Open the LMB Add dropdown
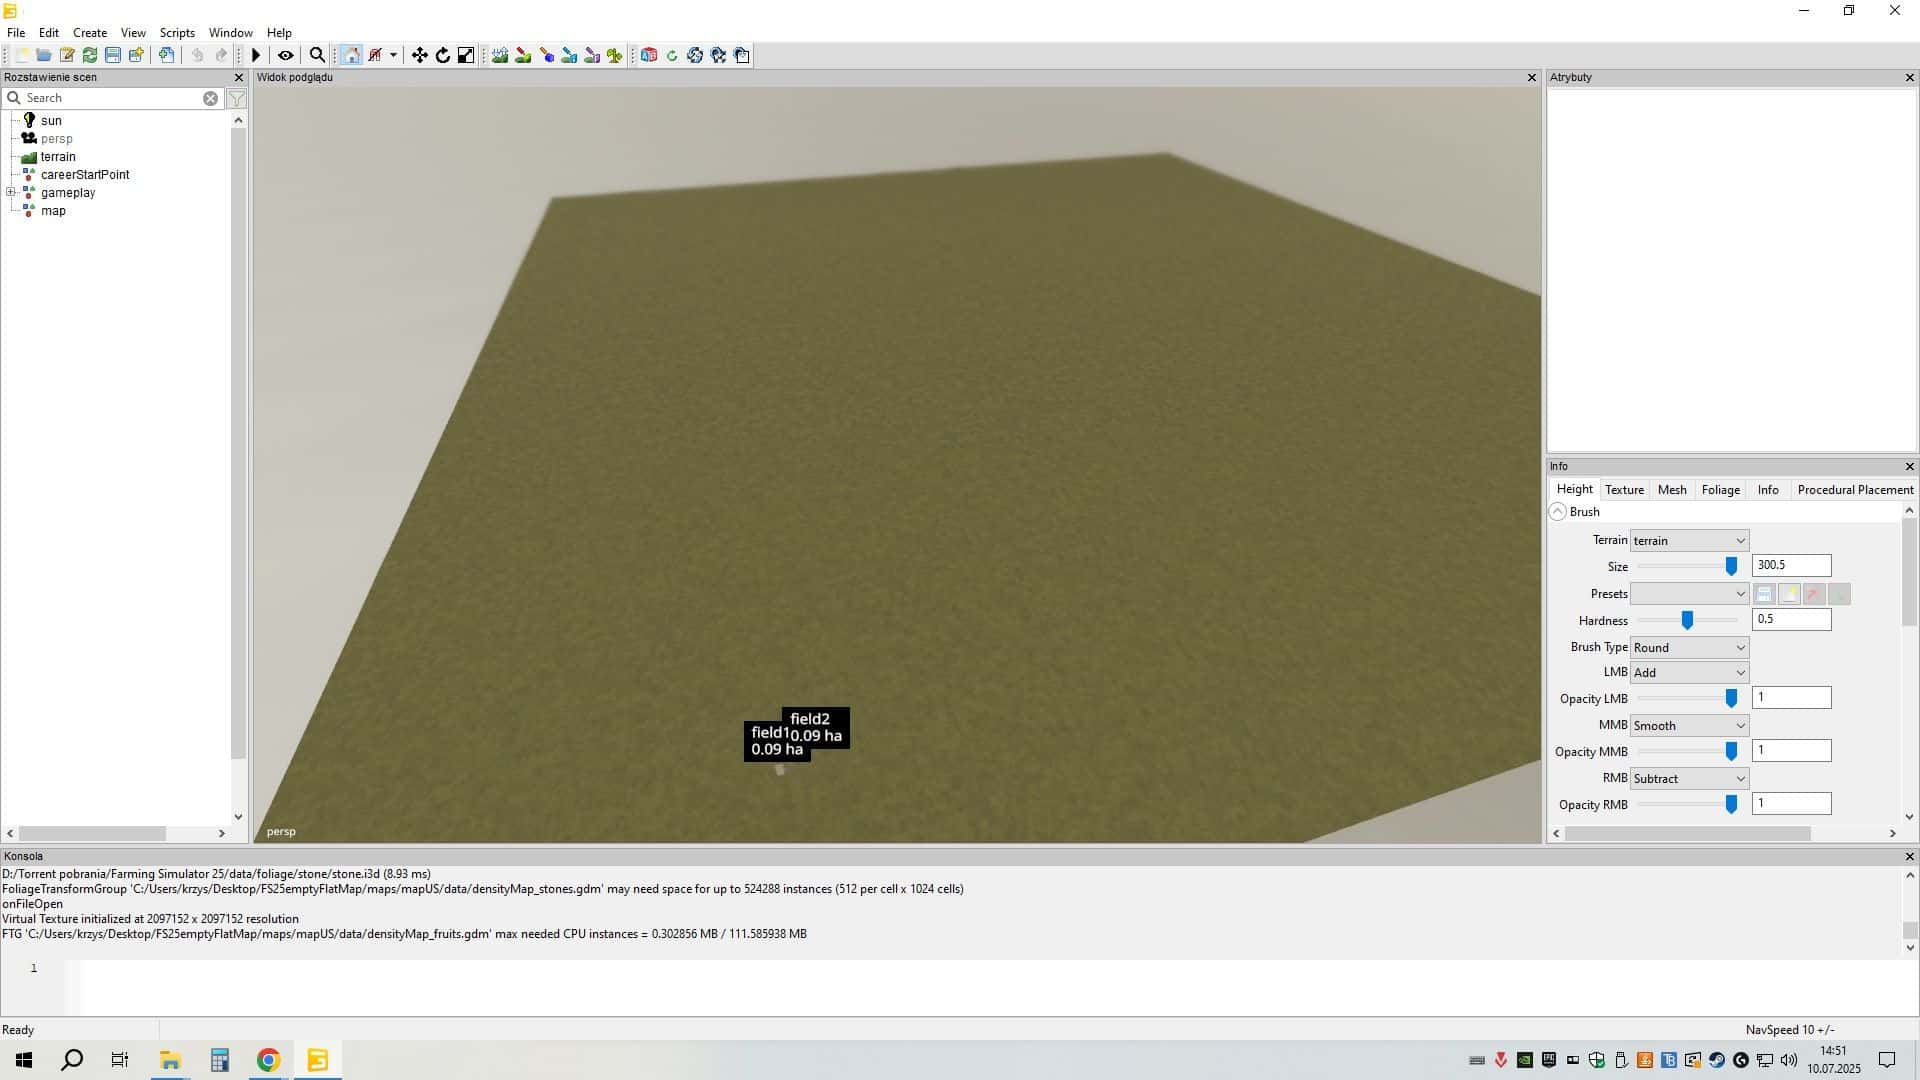 pyautogui.click(x=1688, y=673)
